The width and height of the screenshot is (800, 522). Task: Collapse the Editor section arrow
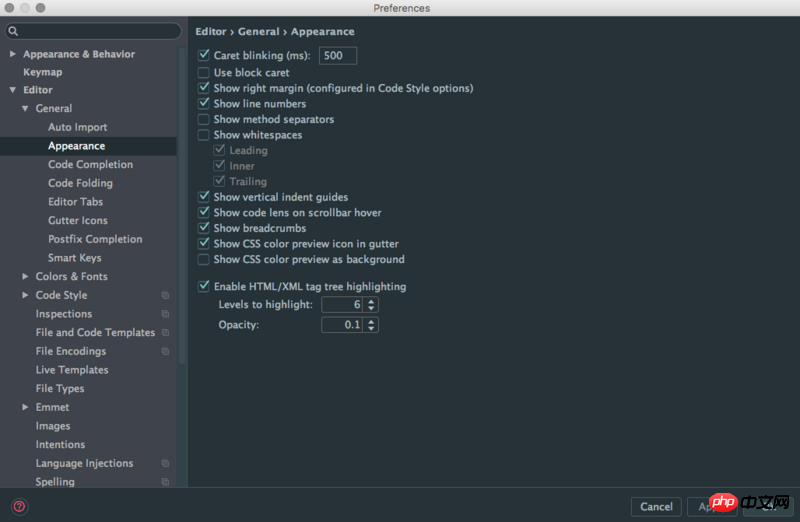tap(13, 90)
